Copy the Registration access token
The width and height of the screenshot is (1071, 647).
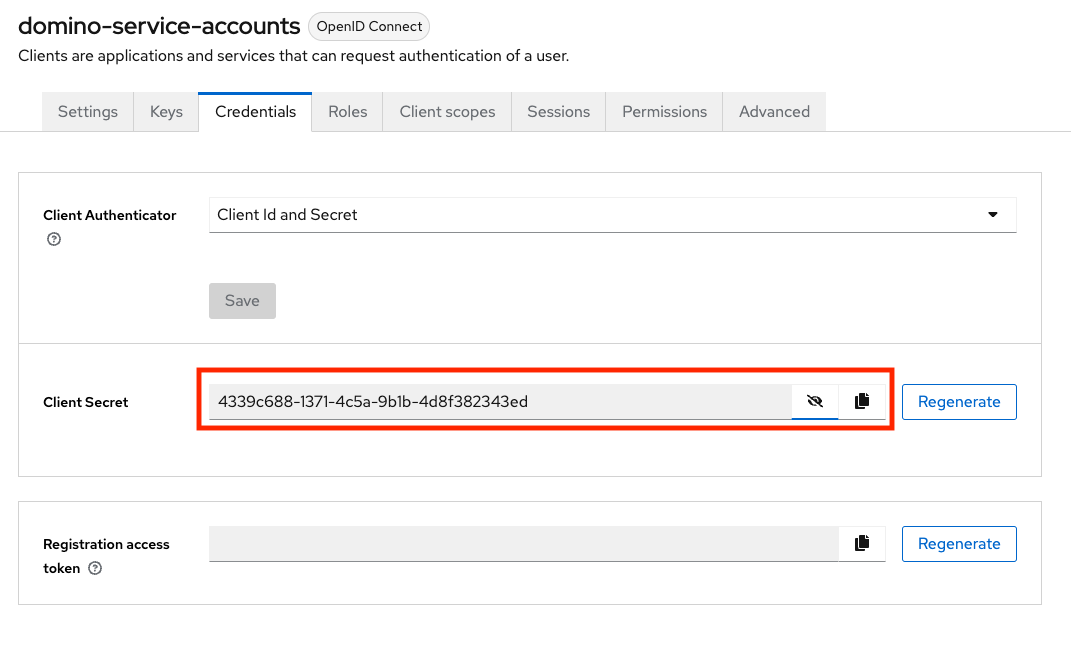[x=862, y=544]
